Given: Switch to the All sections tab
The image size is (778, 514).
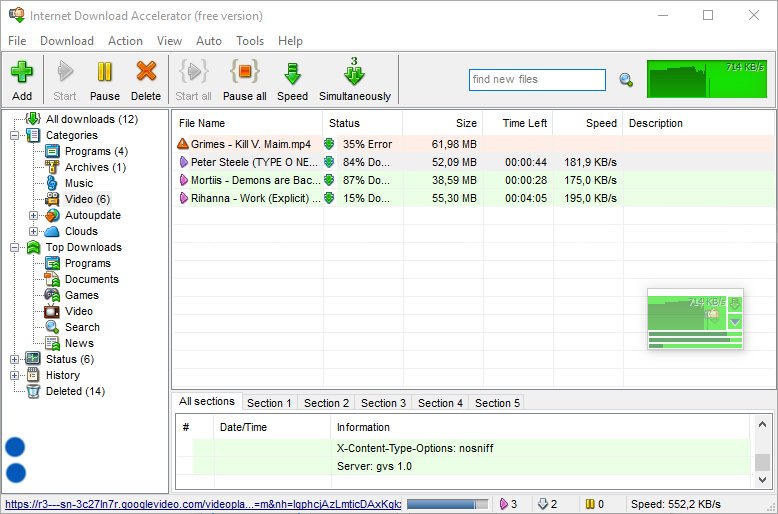Looking at the screenshot, I should [207, 401].
